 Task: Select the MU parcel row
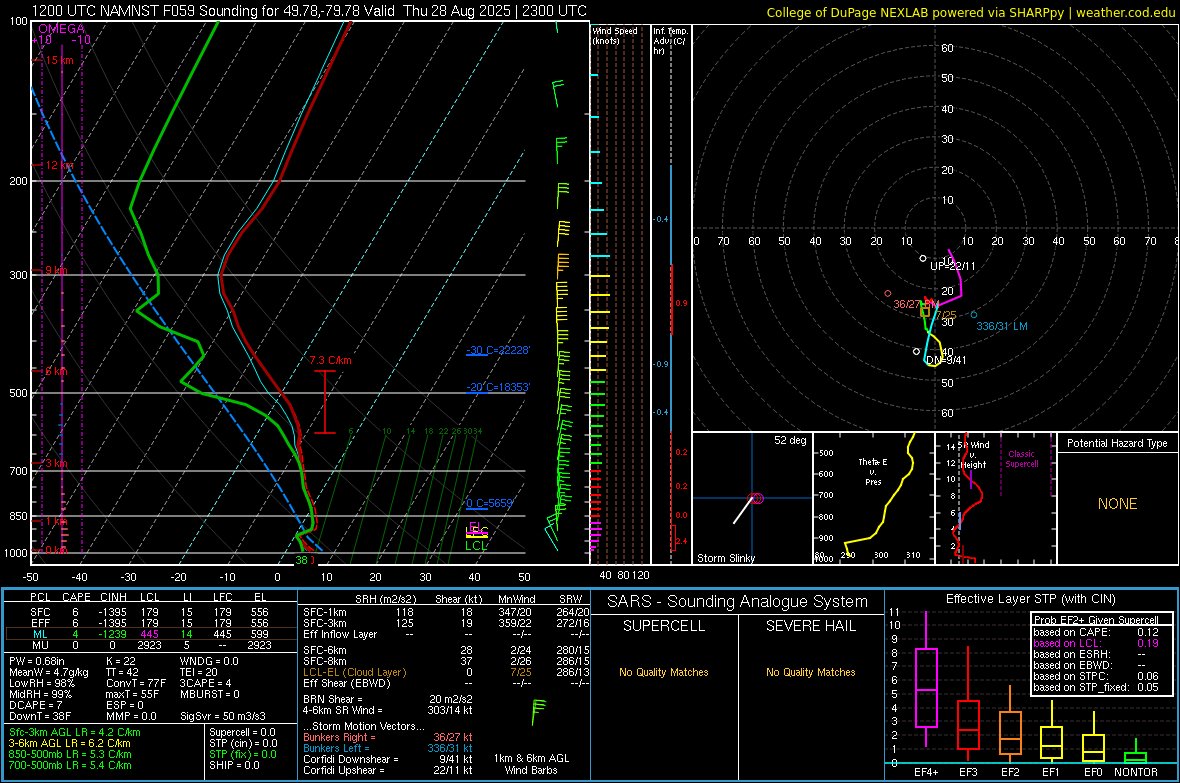coord(151,645)
